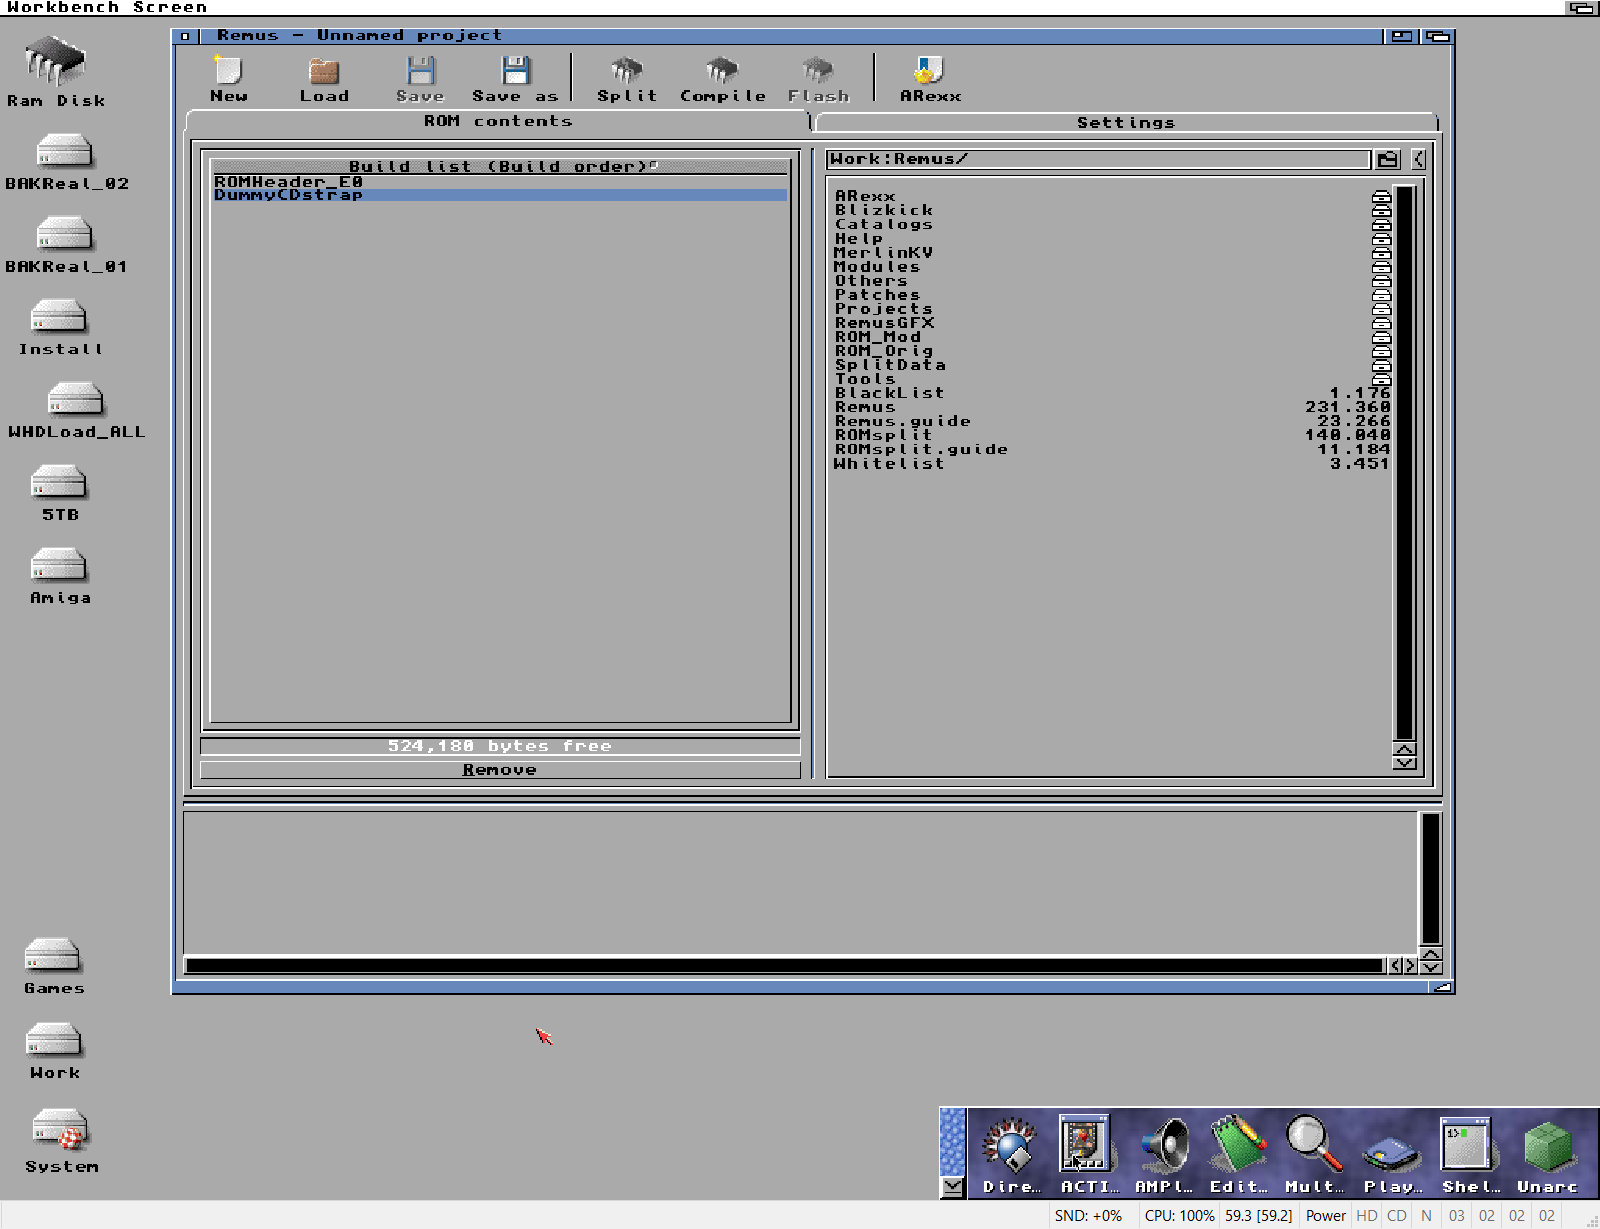Click the dock collapse arrow
Image resolution: width=1600 pixels, height=1229 pixels.
(953, 1187)
